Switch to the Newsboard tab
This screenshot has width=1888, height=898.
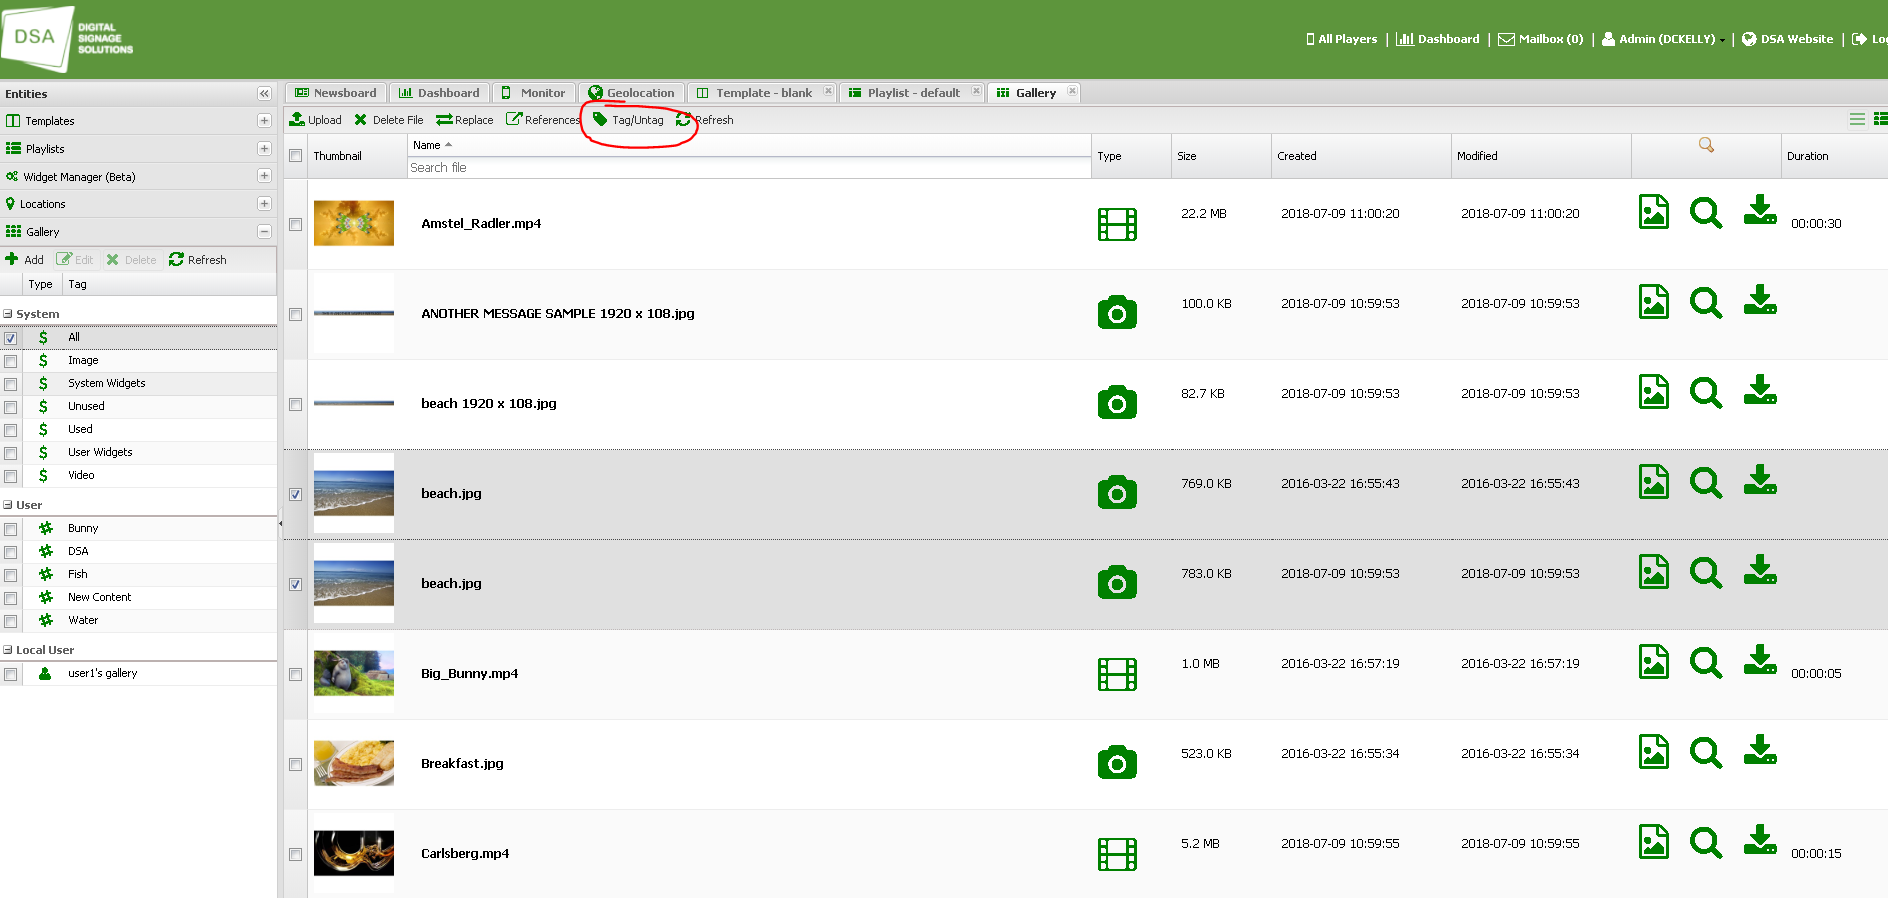pos(336,93)
